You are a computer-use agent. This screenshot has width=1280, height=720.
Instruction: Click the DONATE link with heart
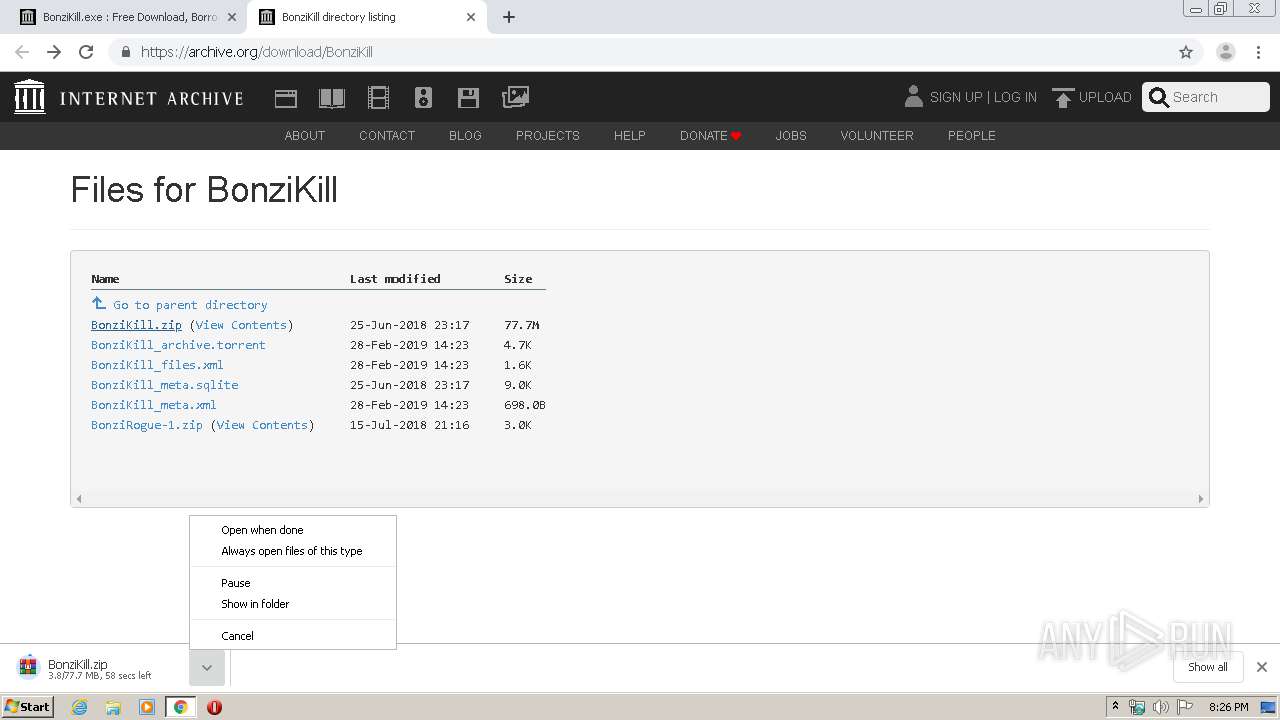pyautogui.click(x=710, y=135)
